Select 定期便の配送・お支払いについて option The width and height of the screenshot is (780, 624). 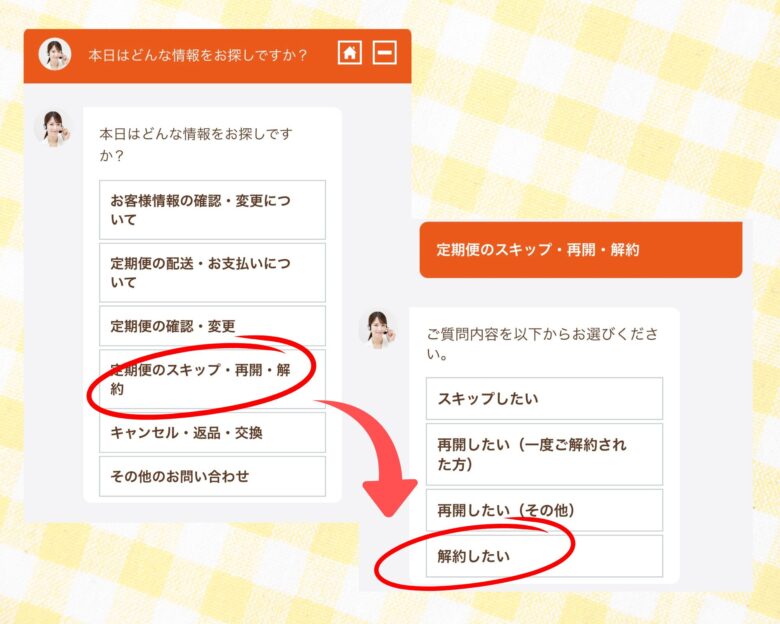point(212,273)
